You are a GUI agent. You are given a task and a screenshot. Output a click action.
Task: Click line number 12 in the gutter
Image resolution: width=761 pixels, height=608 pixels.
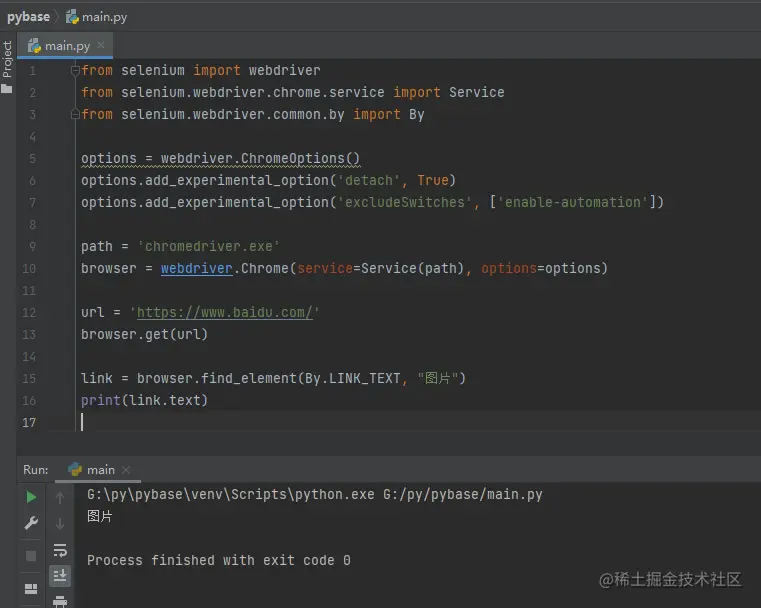(x=29, y=312)
